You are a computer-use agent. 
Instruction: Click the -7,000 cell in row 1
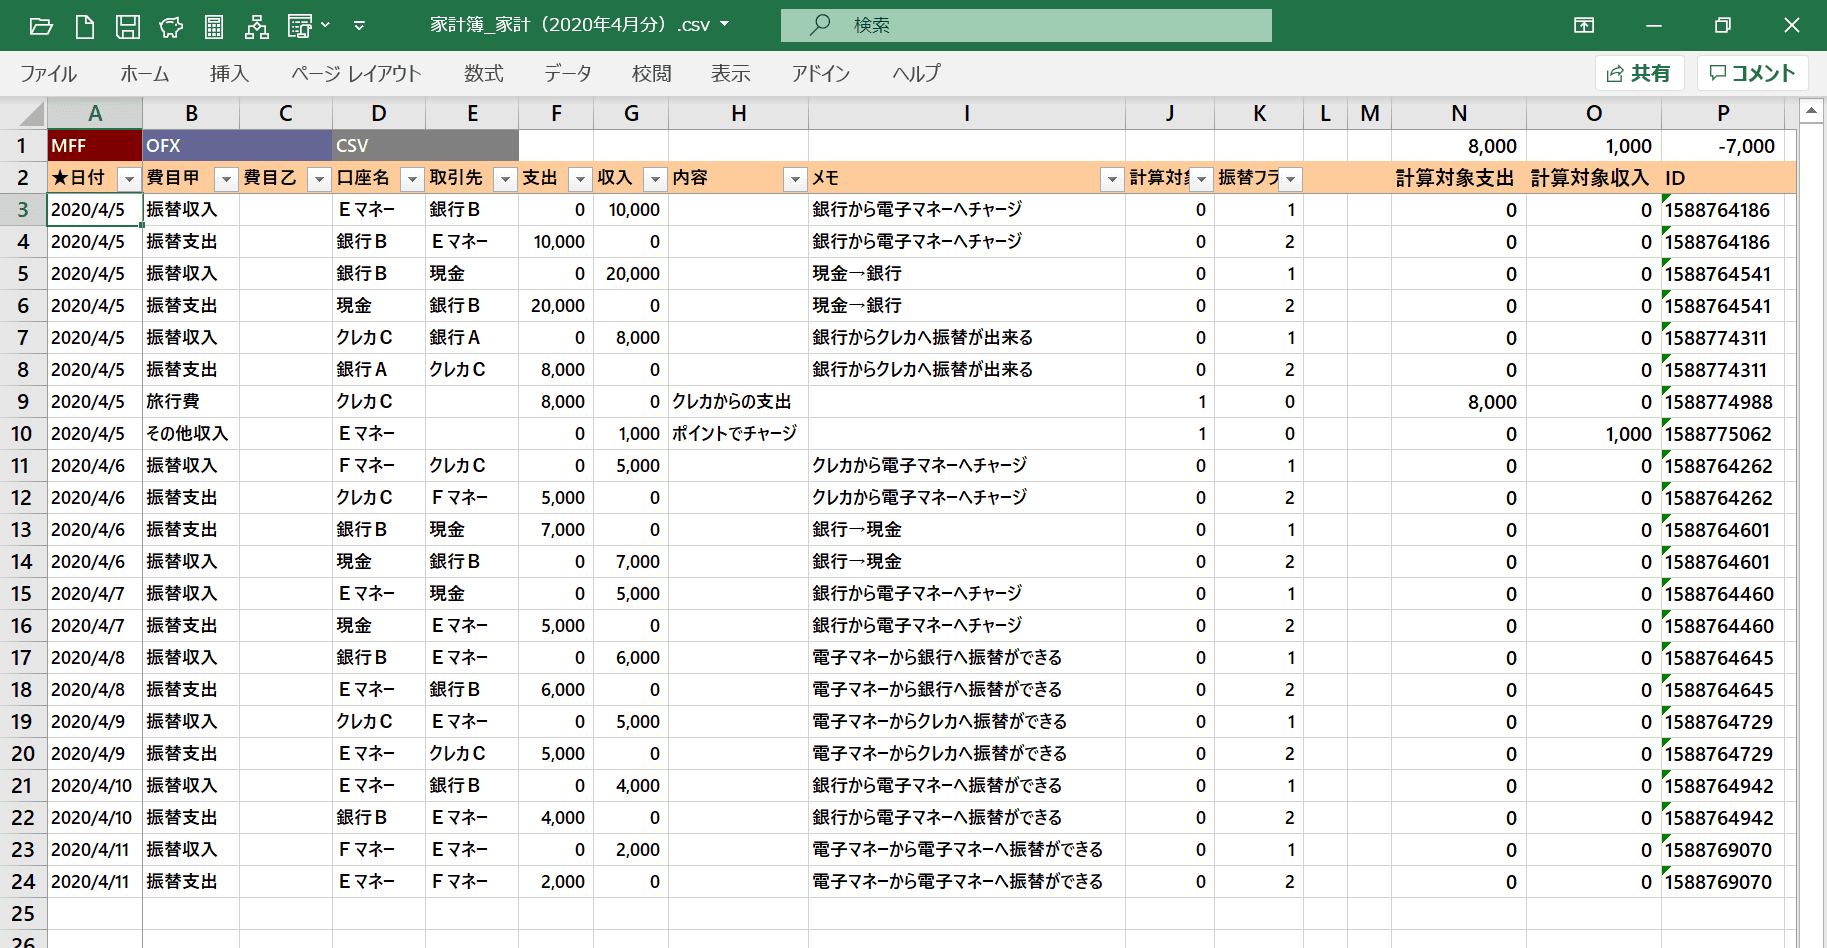pos(1723,146)
